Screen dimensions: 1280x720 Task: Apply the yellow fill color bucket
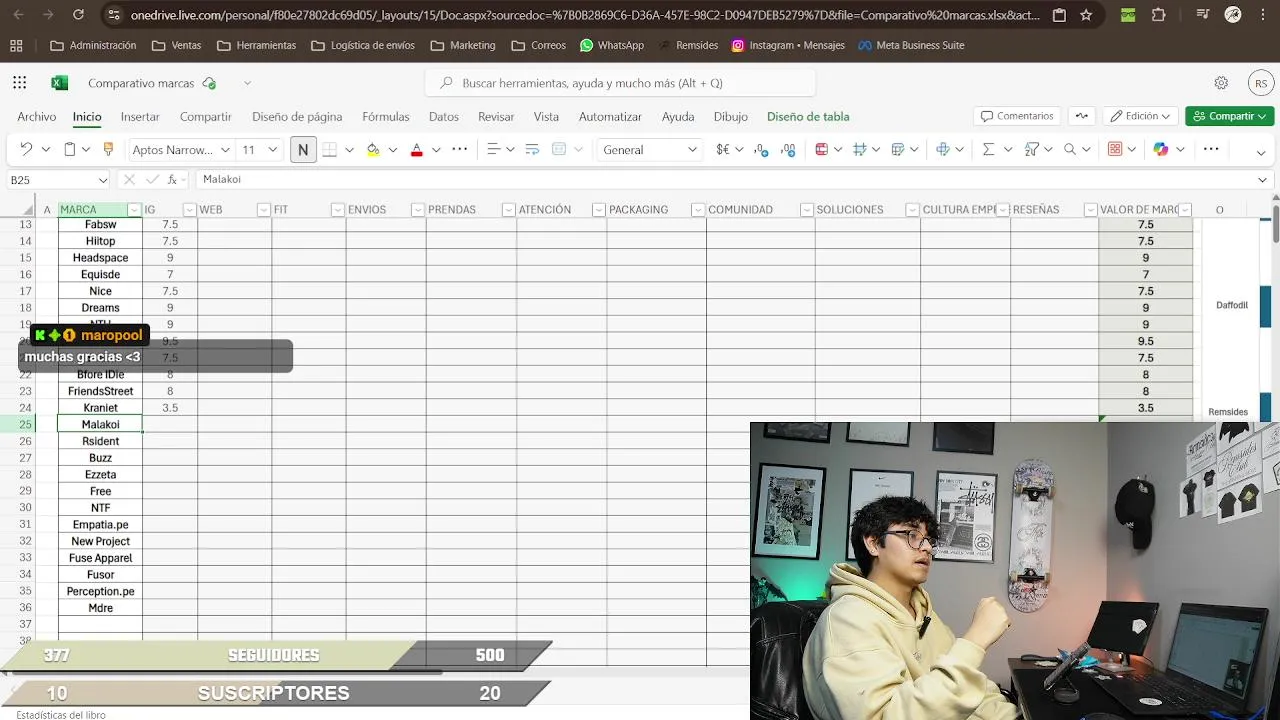(x=373, y=149)
